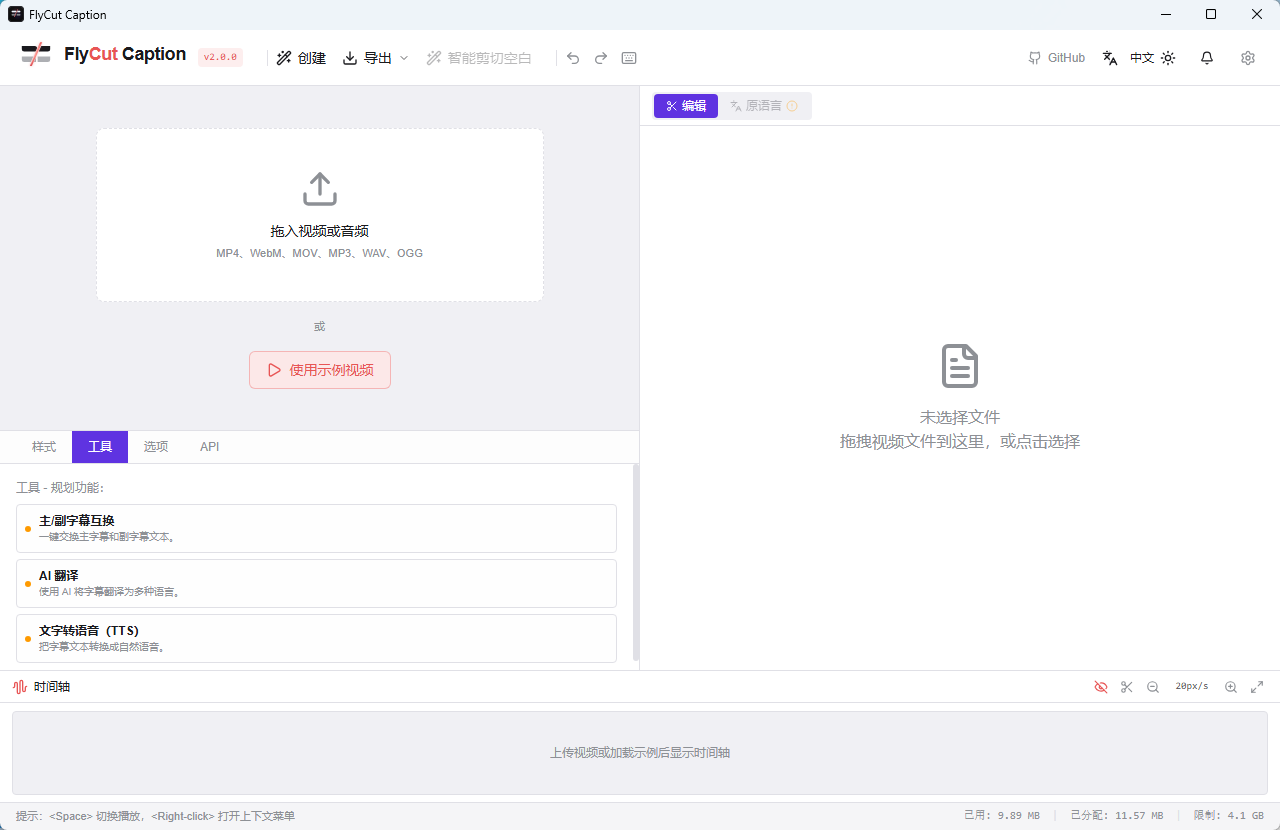Image resolution: width=1280 pixels, height=830 pixels.
Task: Choose the 主/副字幕互换 tool card
Action: click(316, 528)
